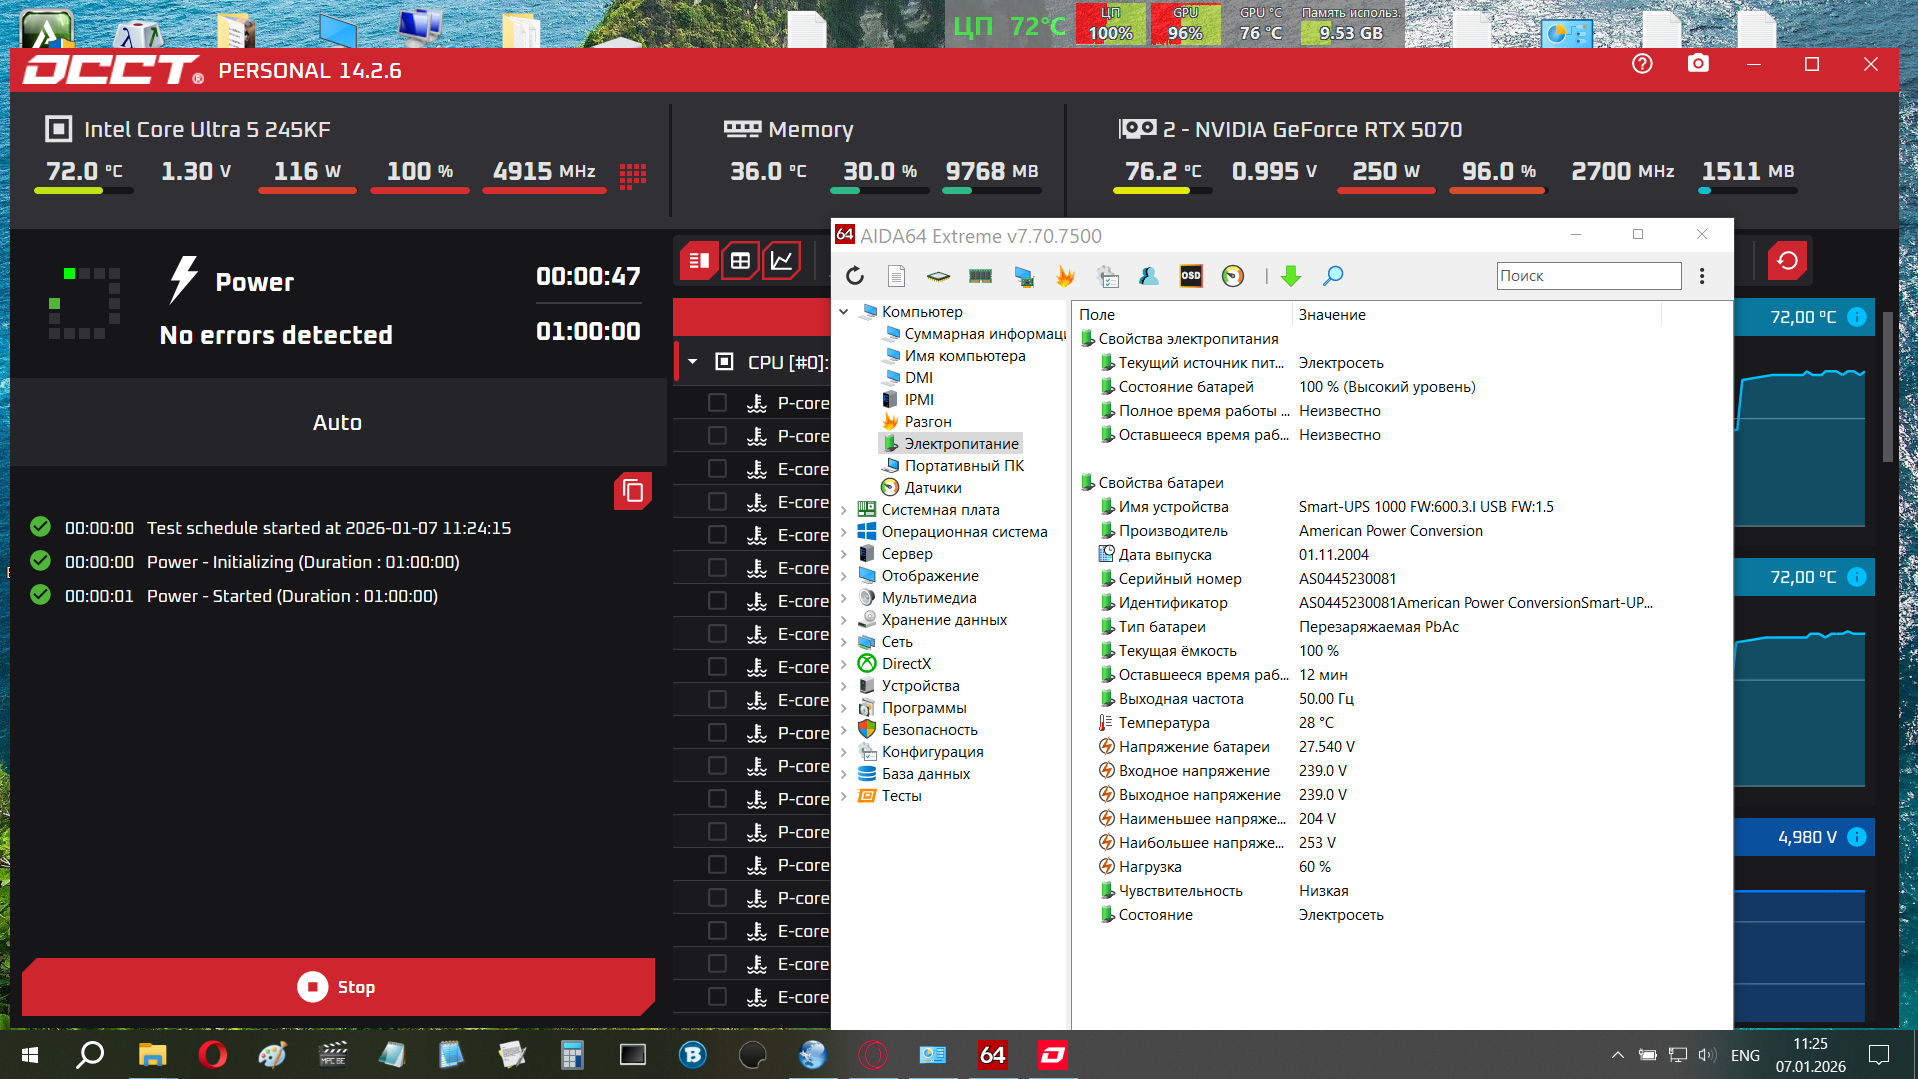The height and width of the screenshot is (1079, 1918).
Task: Switch OCCT monitoring to table grid view
Action: coord(740,261)
